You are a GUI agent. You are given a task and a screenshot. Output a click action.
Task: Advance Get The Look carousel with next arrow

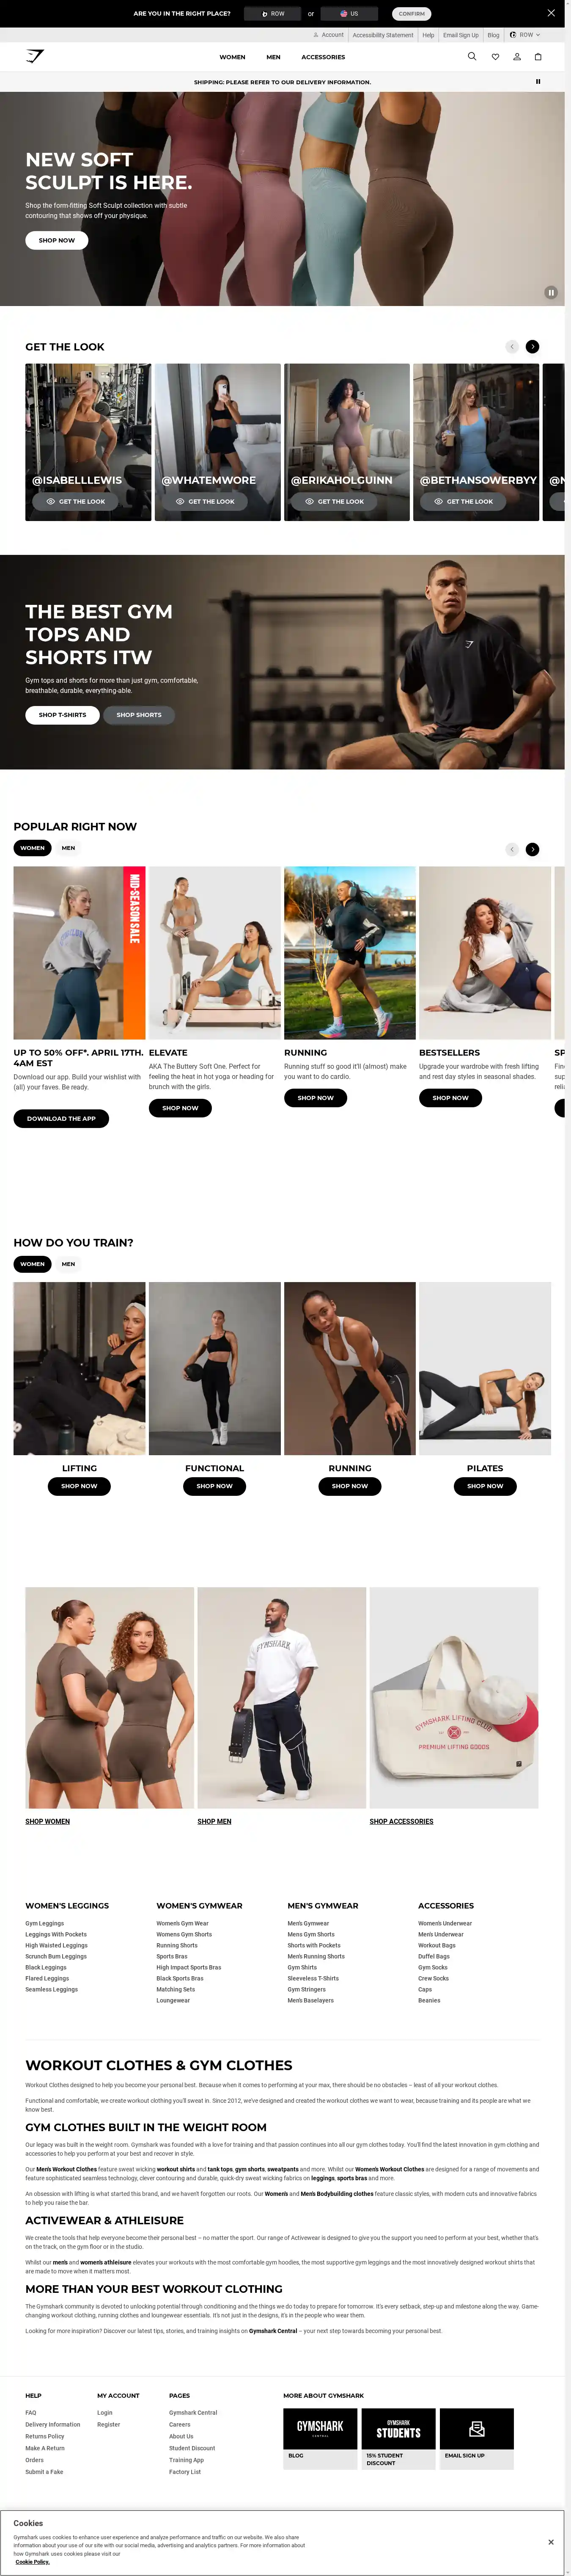pyautogui.click(x=532, y=347)
